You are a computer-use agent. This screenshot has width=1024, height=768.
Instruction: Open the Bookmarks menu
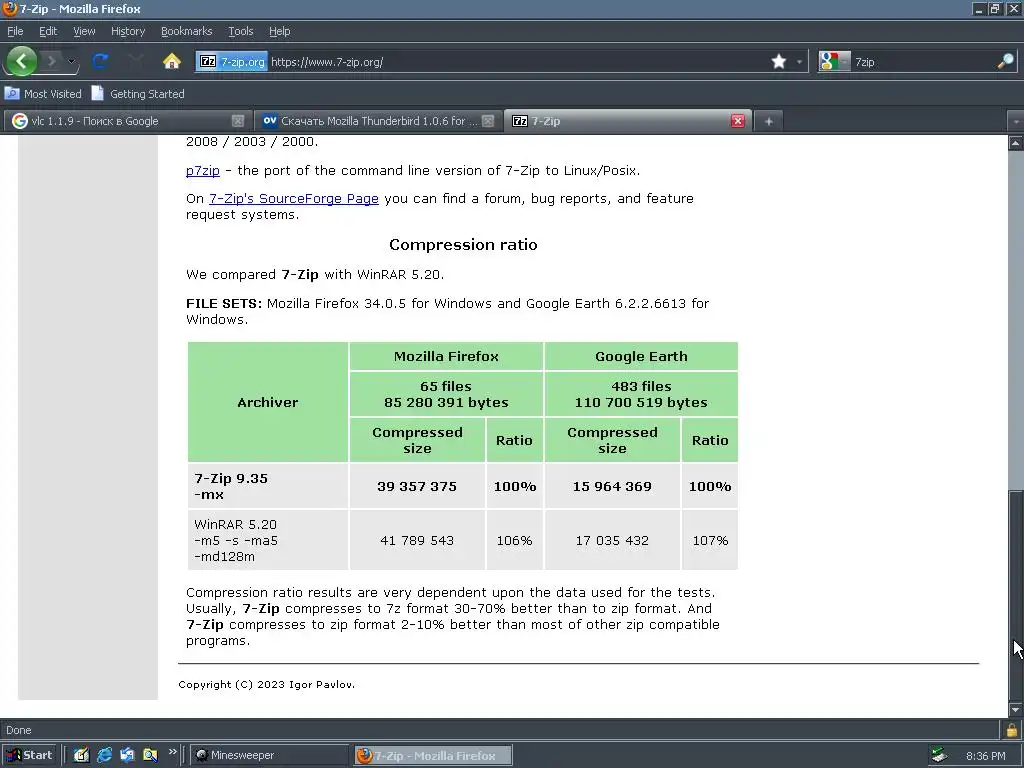click(186, 31)
